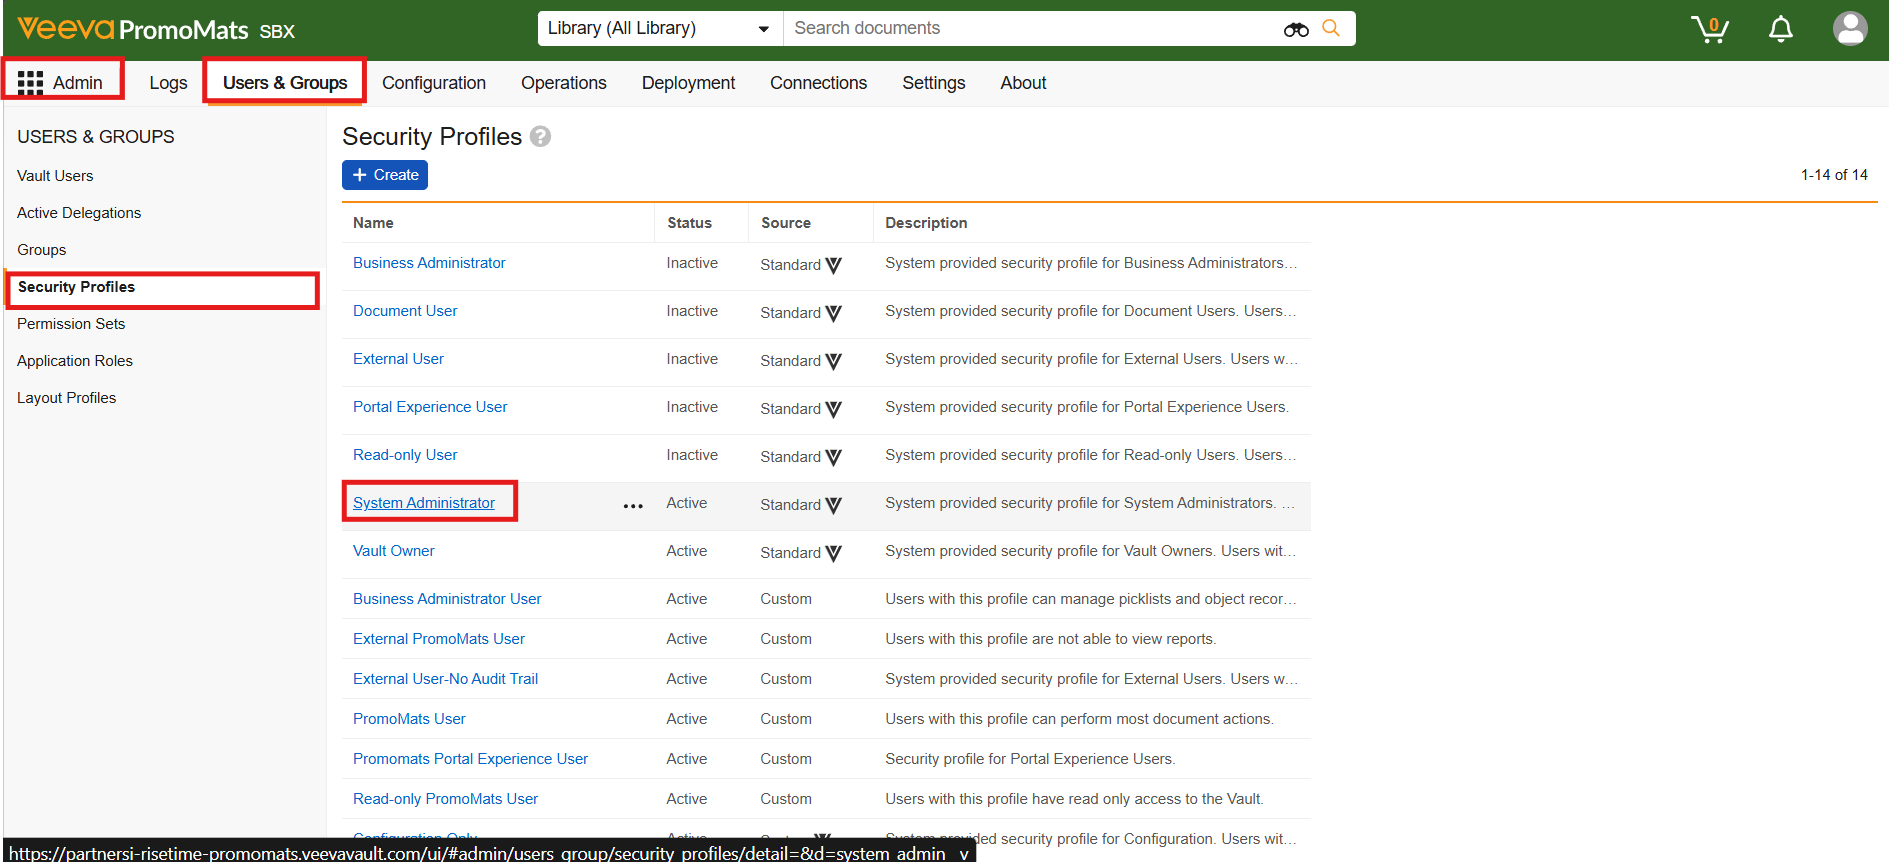Open the user profile avatar menu

pos(1849,28)
